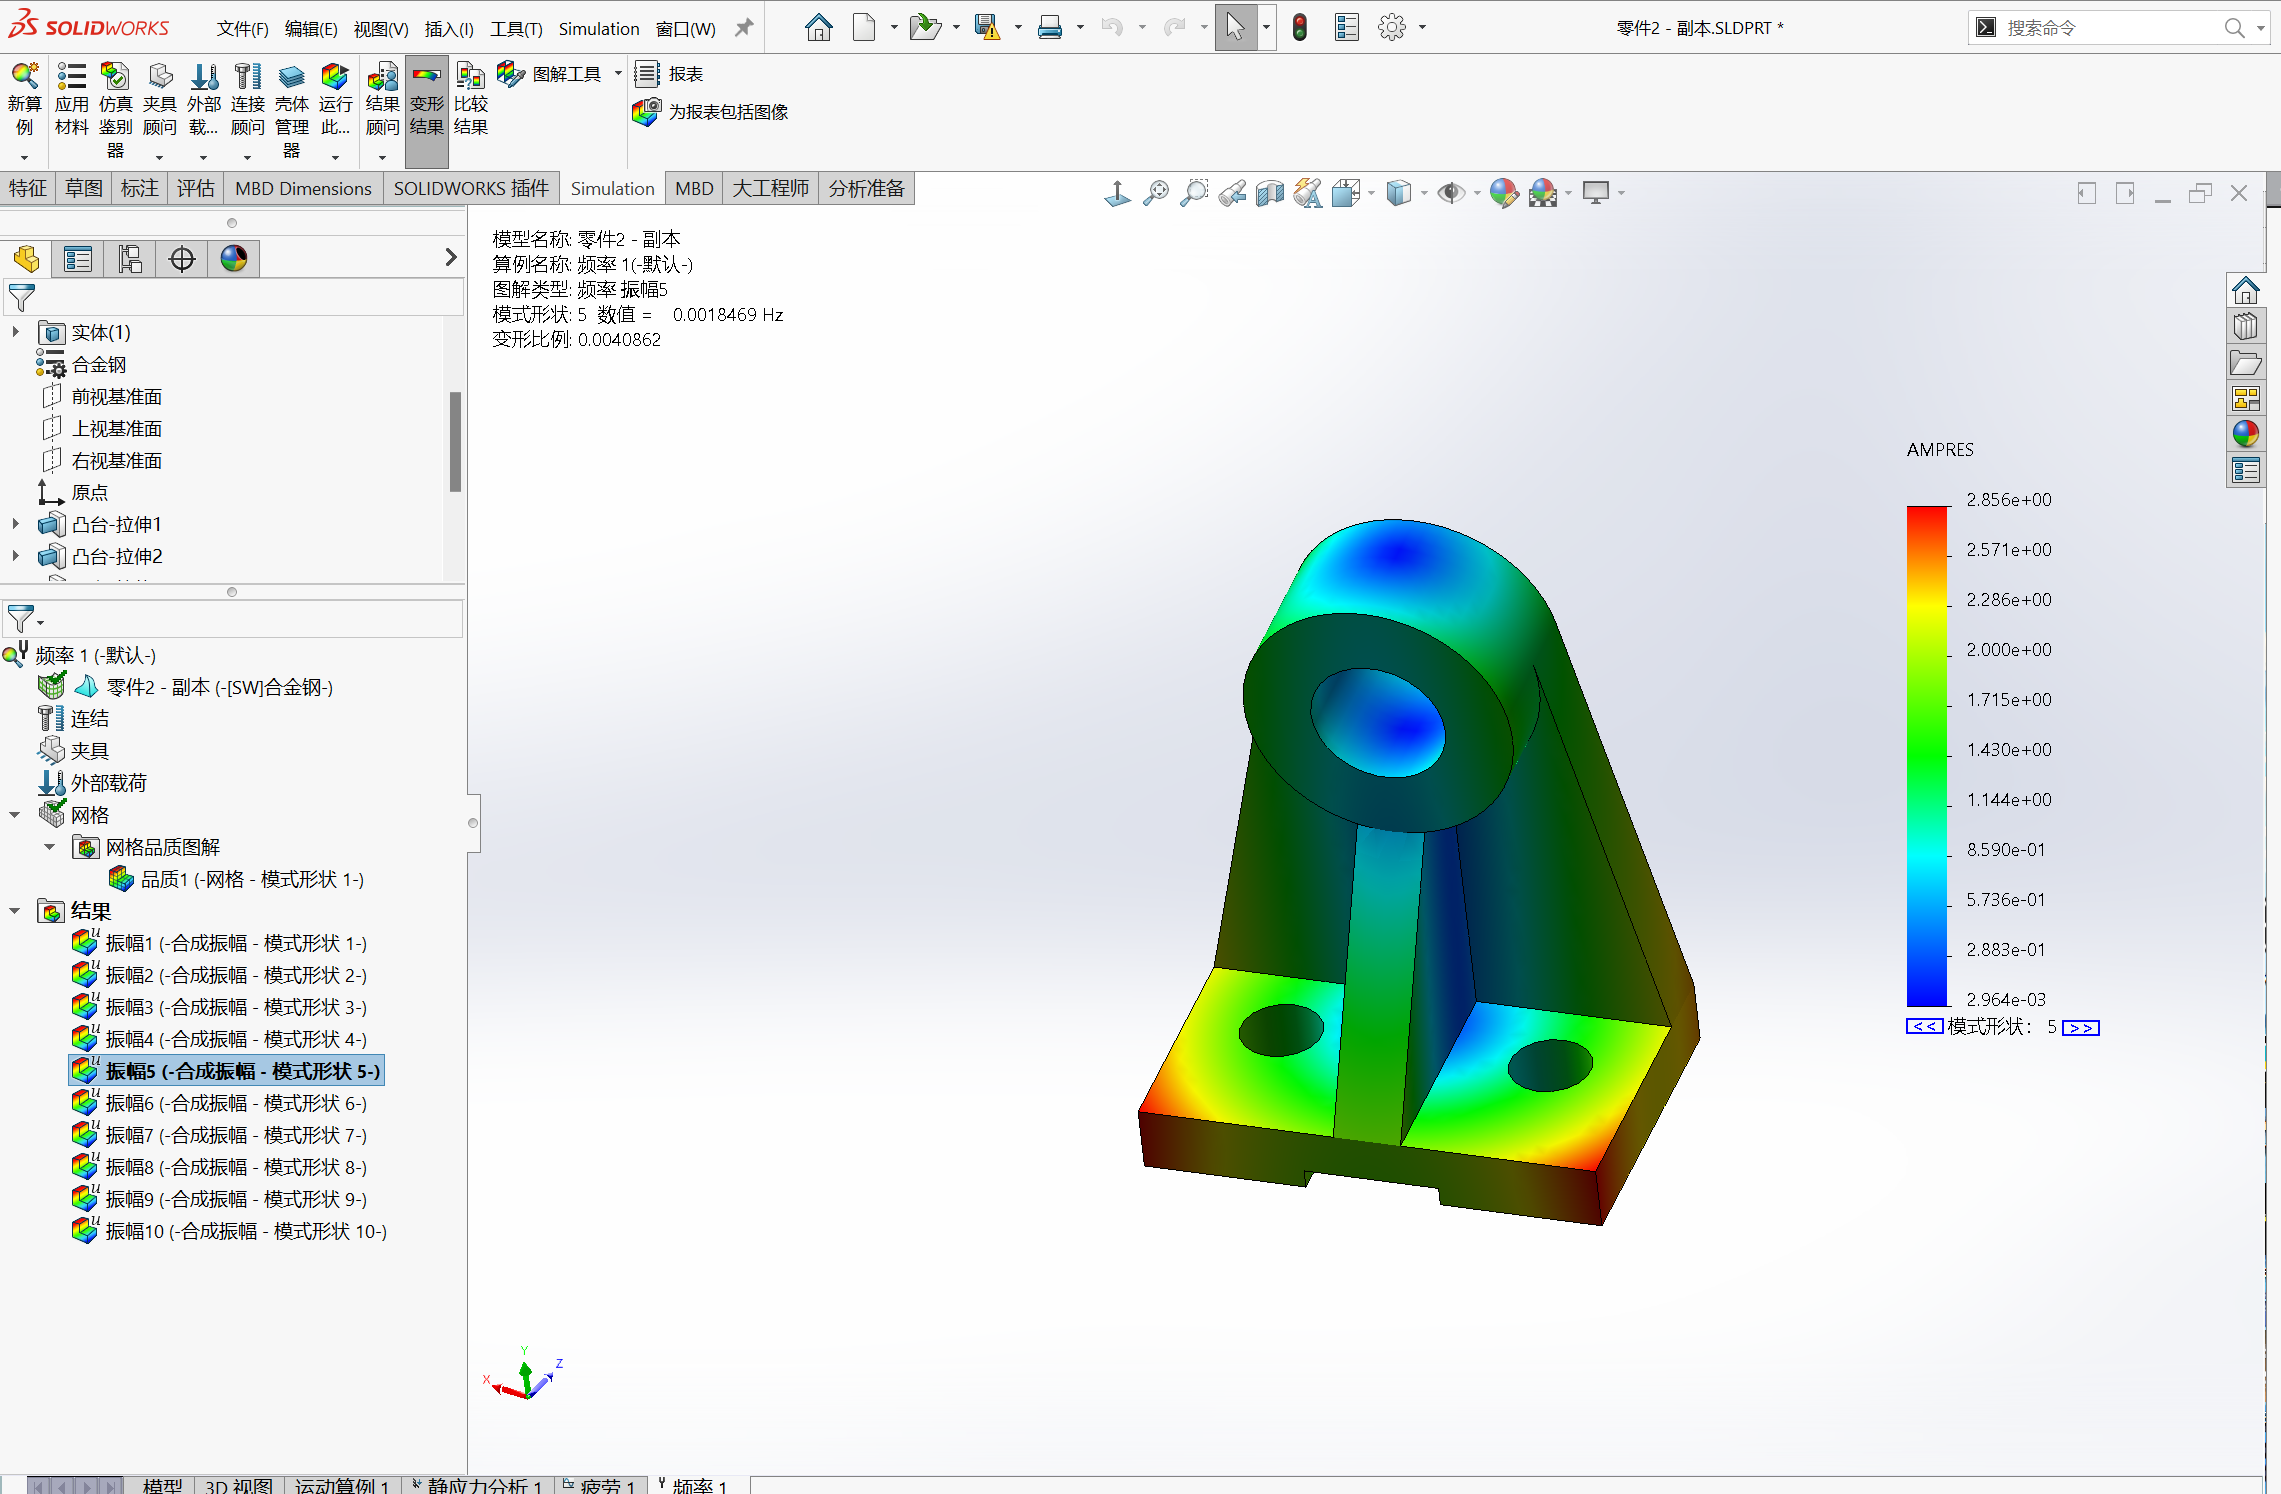2281x1494 pixels.
Task: Open the 工具(T) menu
Action: 516,29
